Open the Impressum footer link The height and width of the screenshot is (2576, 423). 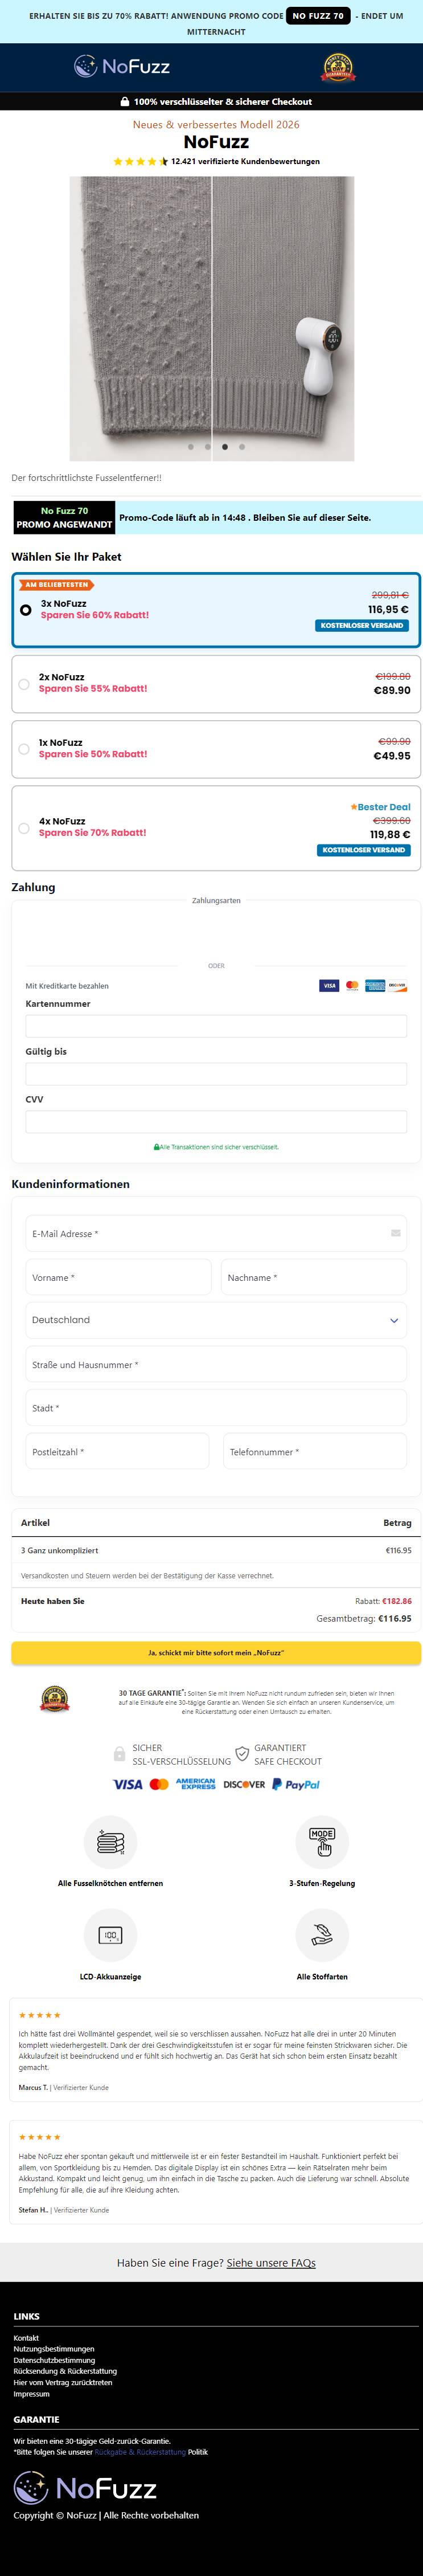31,2393
